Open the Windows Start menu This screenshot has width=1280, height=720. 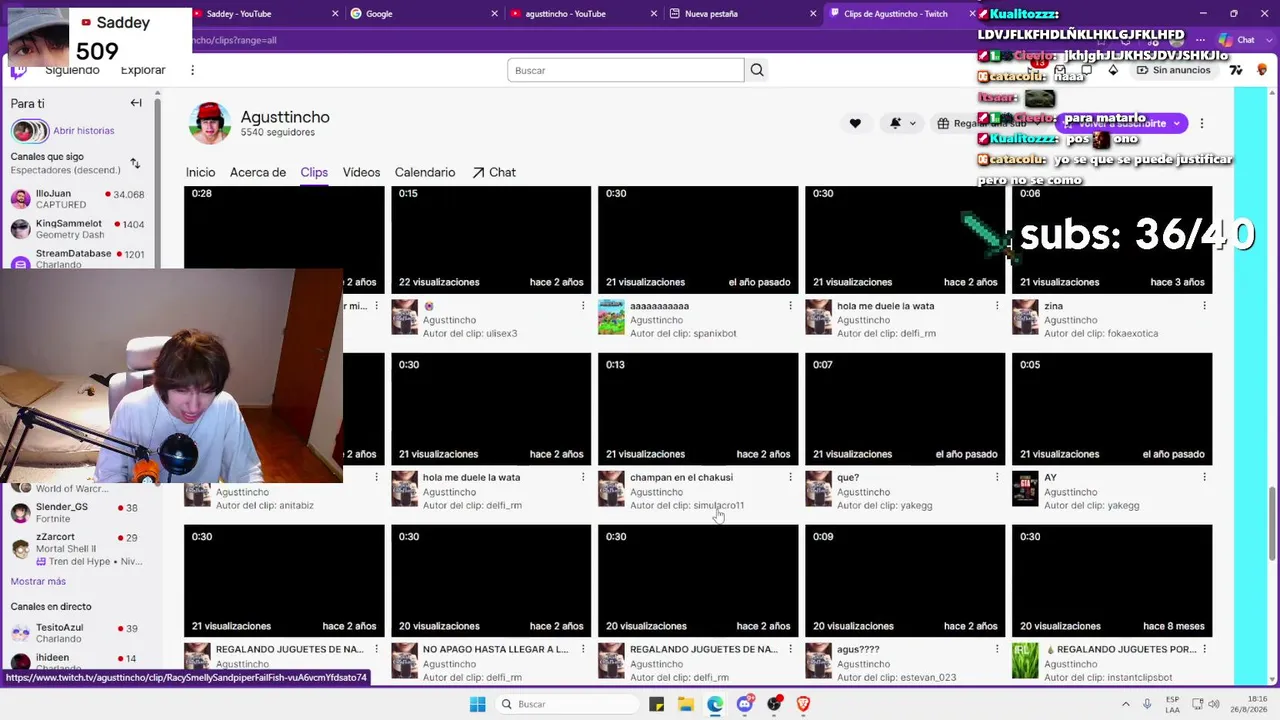click(x=478, y=704)
